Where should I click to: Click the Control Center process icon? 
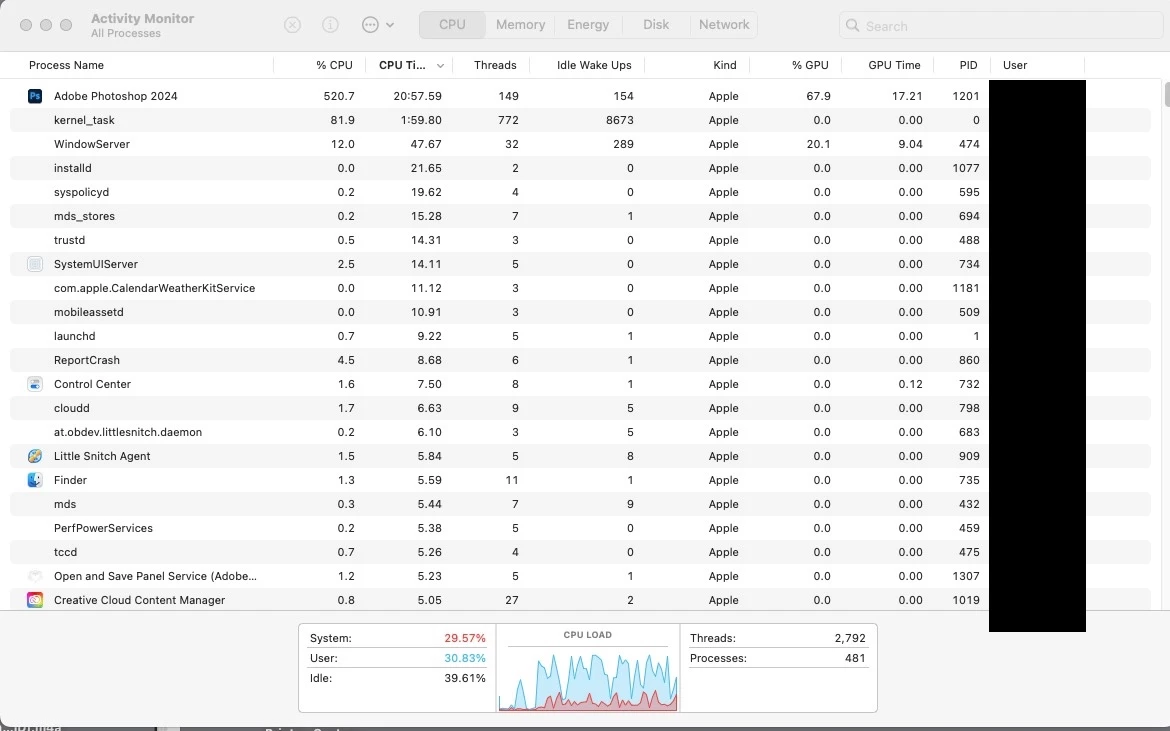(x=35, y=384)
